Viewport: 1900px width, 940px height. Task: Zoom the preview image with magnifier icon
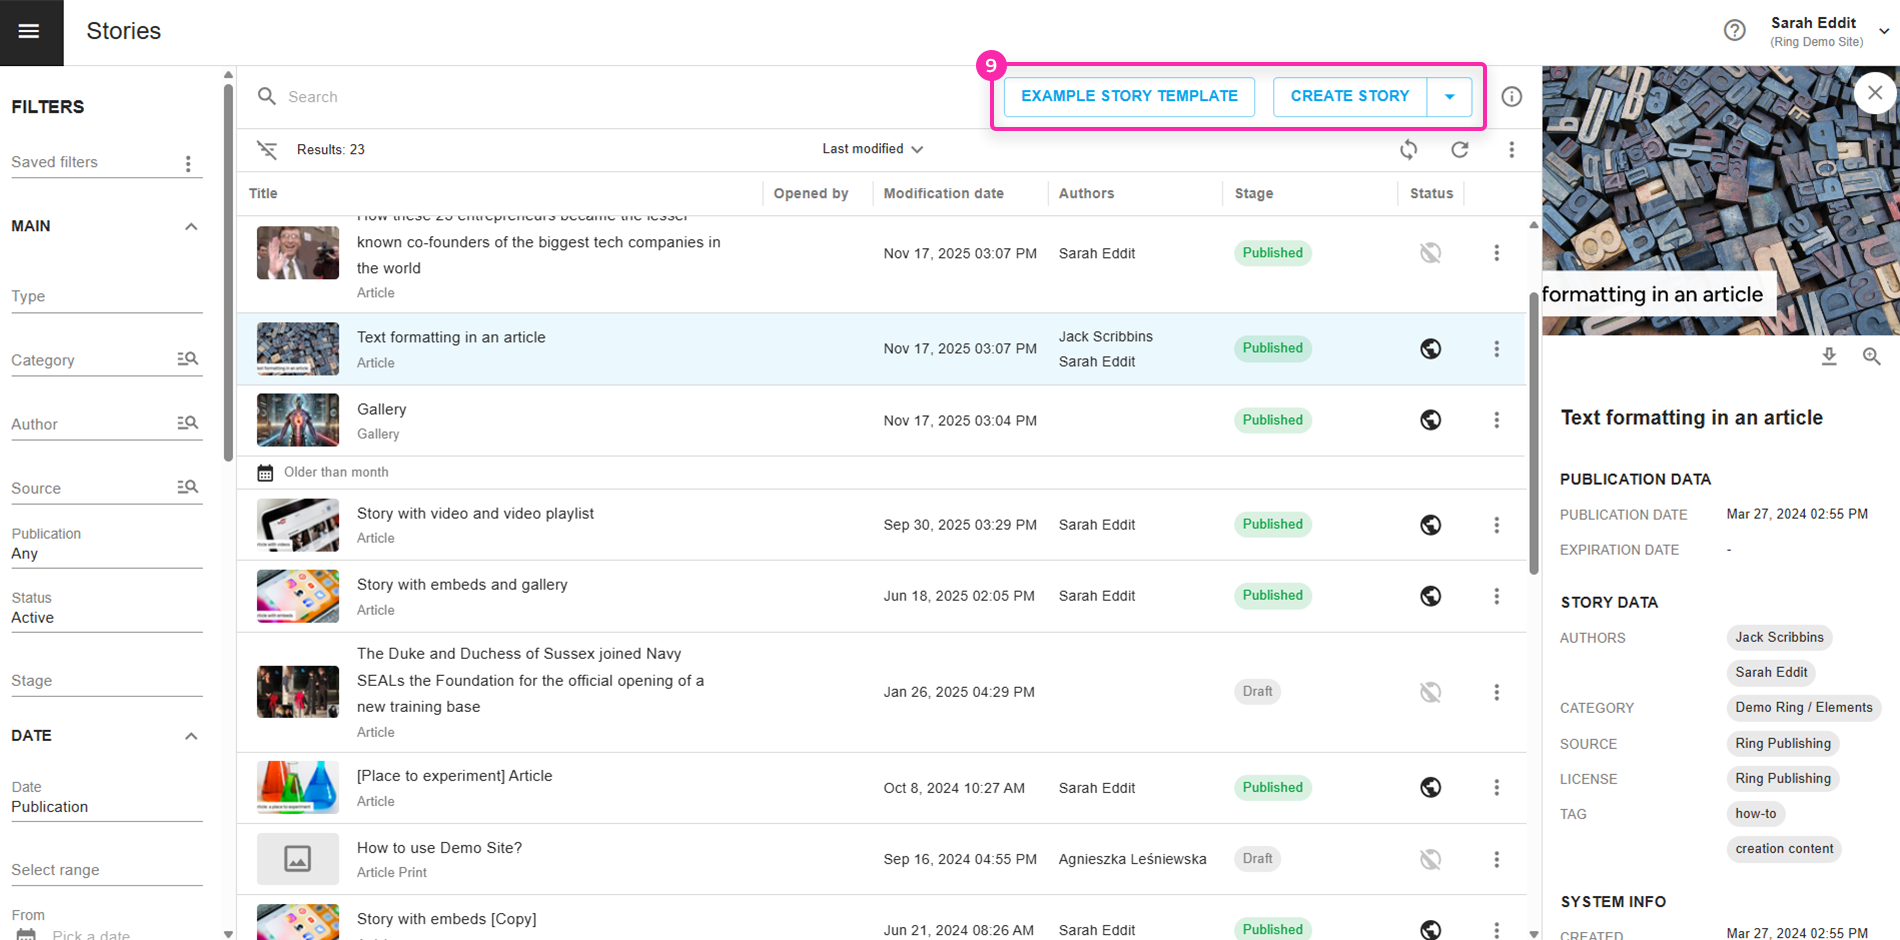1871,357
